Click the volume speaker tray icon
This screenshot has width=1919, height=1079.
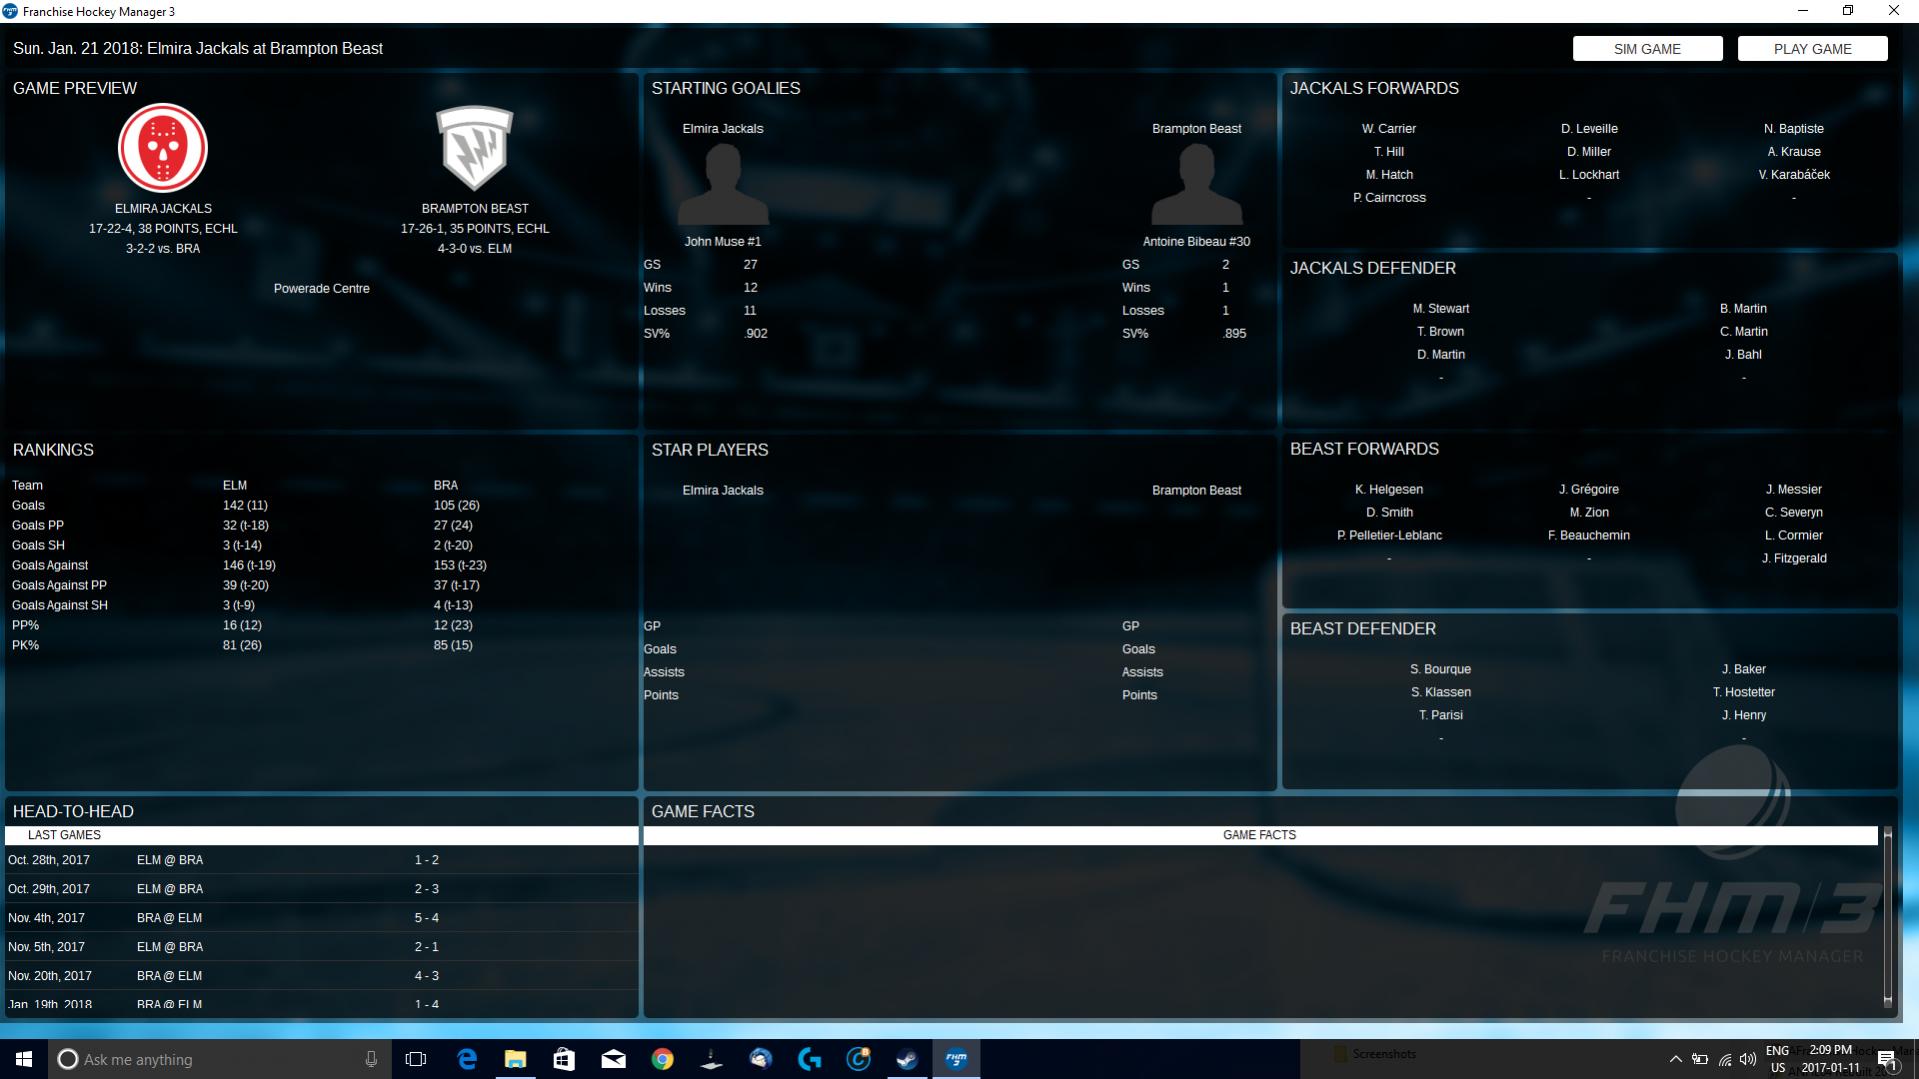(1748, 1059)
